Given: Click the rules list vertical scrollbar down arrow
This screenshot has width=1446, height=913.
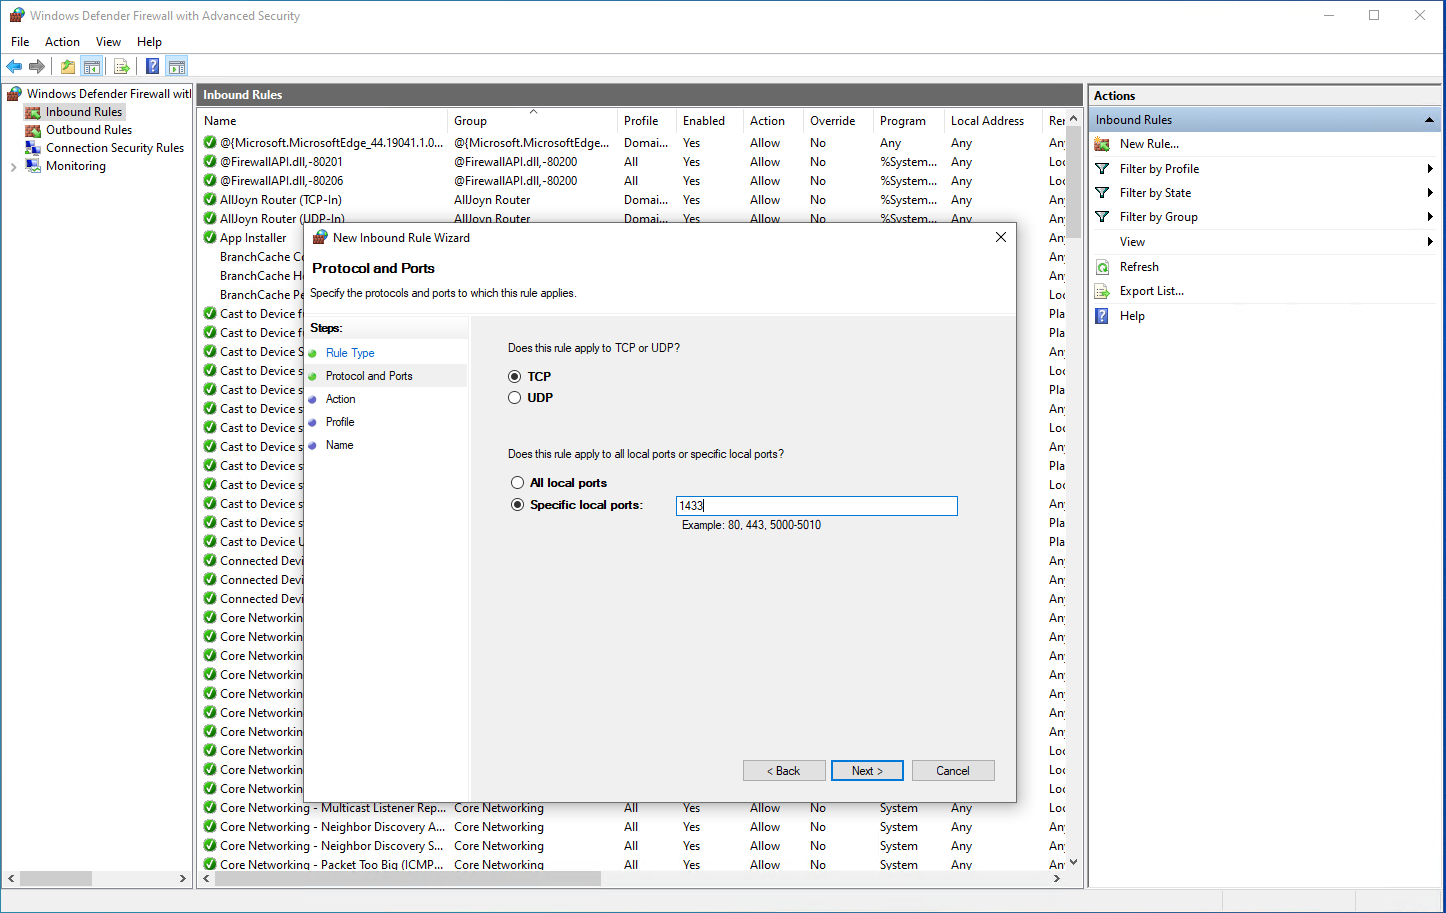Looking at the screenshot, I should (1074, 862).
